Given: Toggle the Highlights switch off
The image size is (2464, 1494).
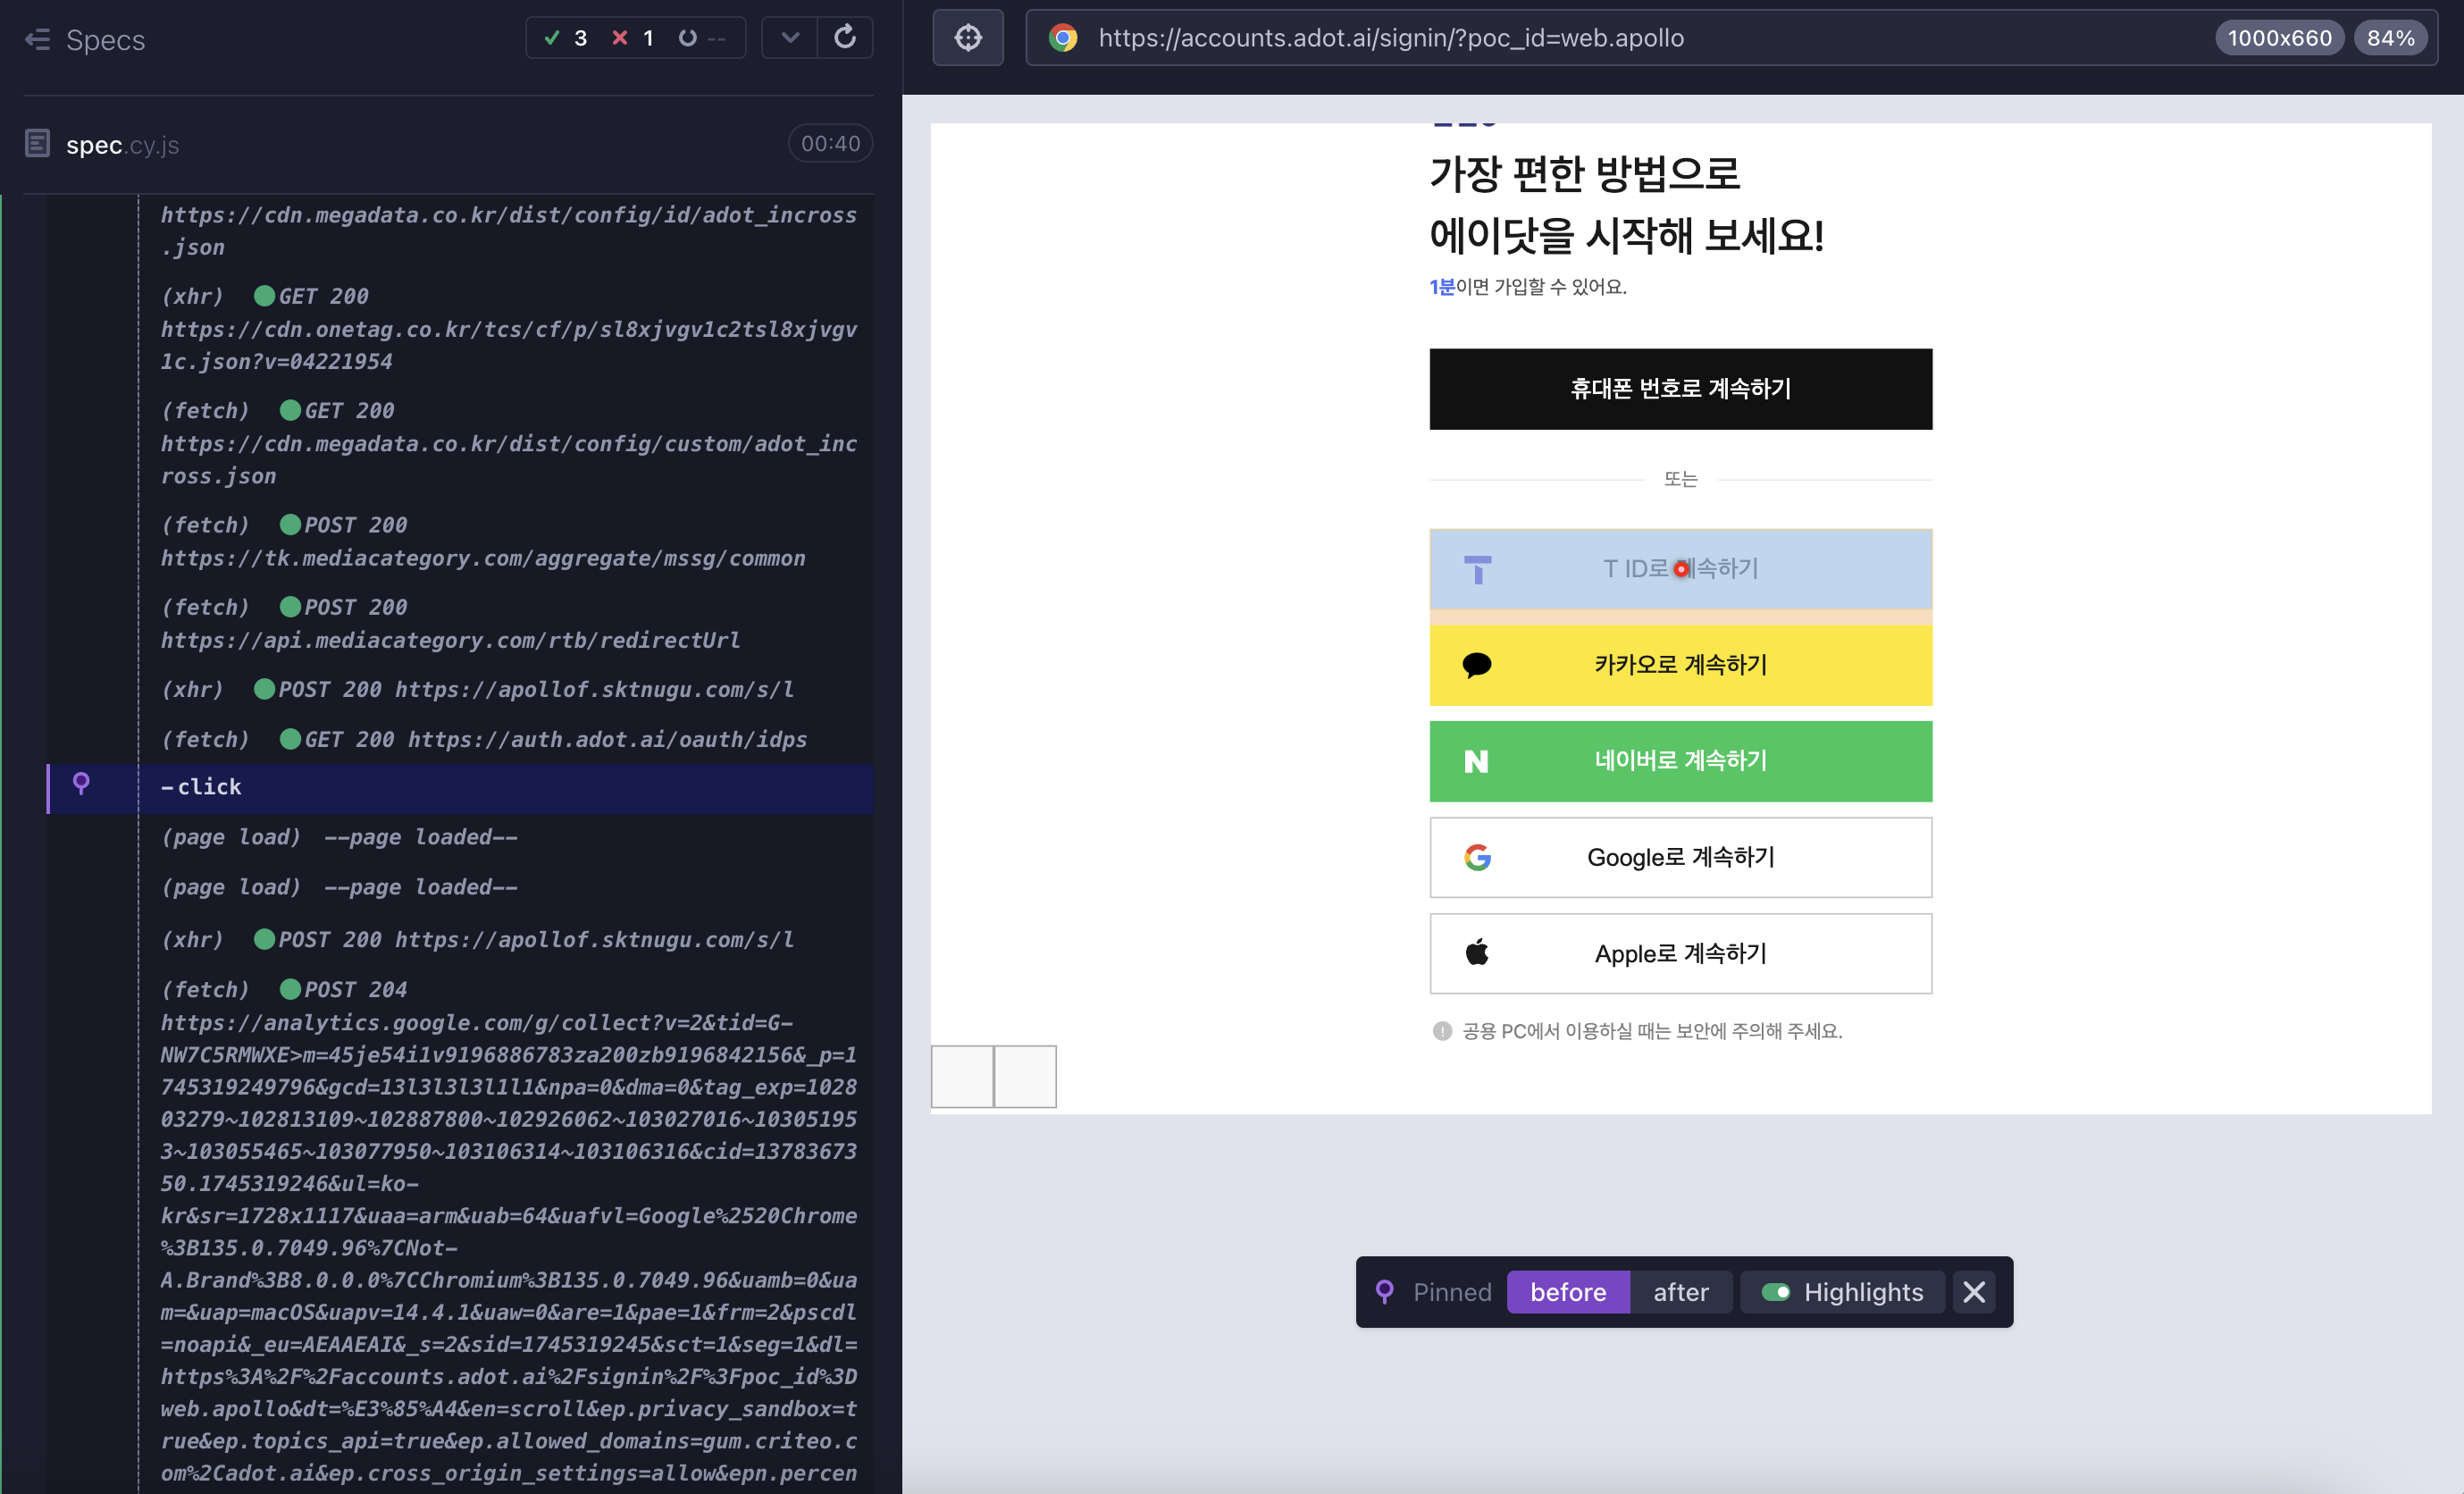Looking at the screenshot, I should point(1776,1292).
